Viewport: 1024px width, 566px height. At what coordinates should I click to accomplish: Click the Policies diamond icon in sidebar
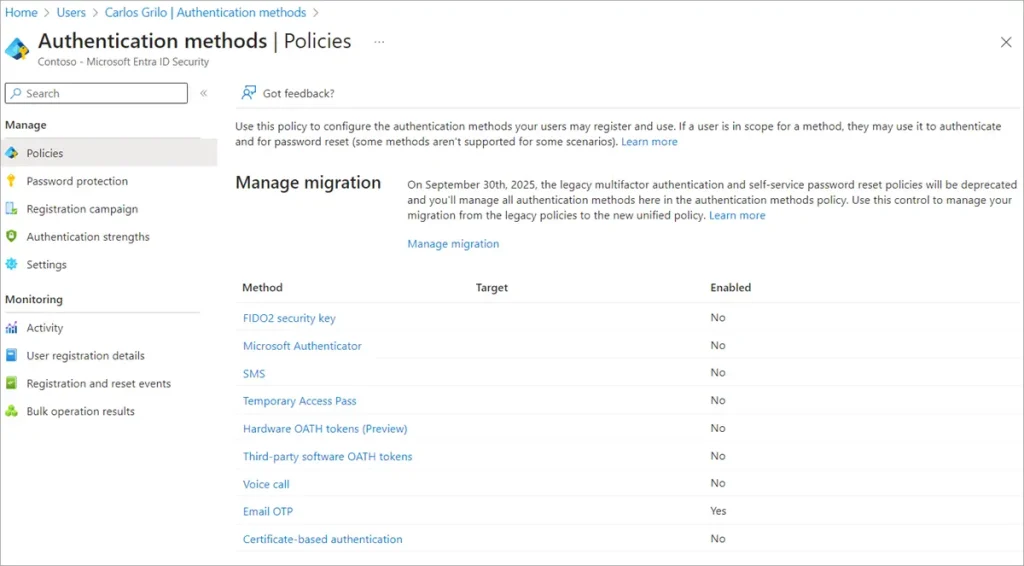coord(12,153)
